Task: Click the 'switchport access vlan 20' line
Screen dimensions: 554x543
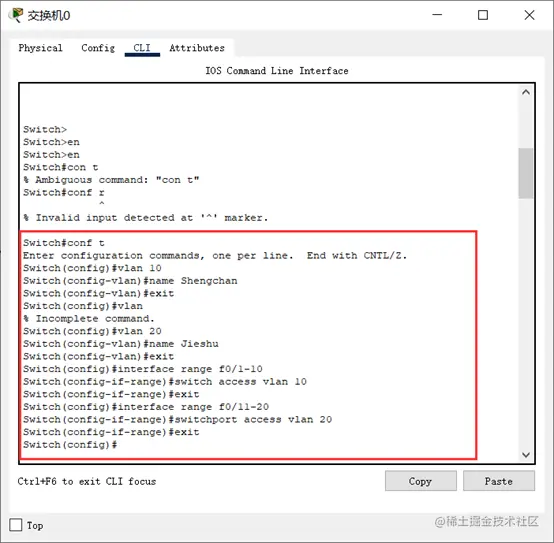Action: (177, 419)
